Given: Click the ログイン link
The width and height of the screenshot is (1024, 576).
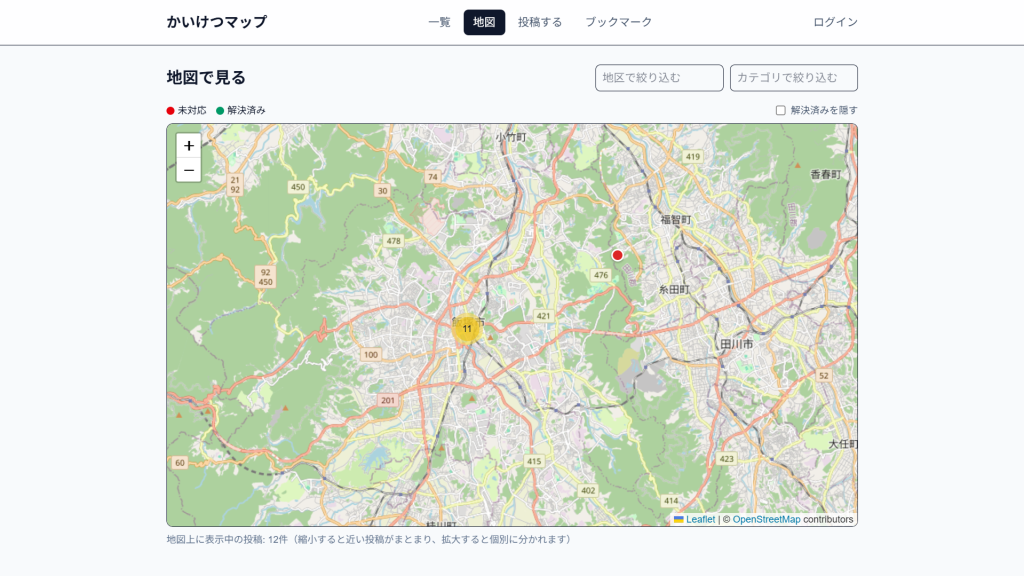Looking at the screenshot, I should click(x=835, y=22).
